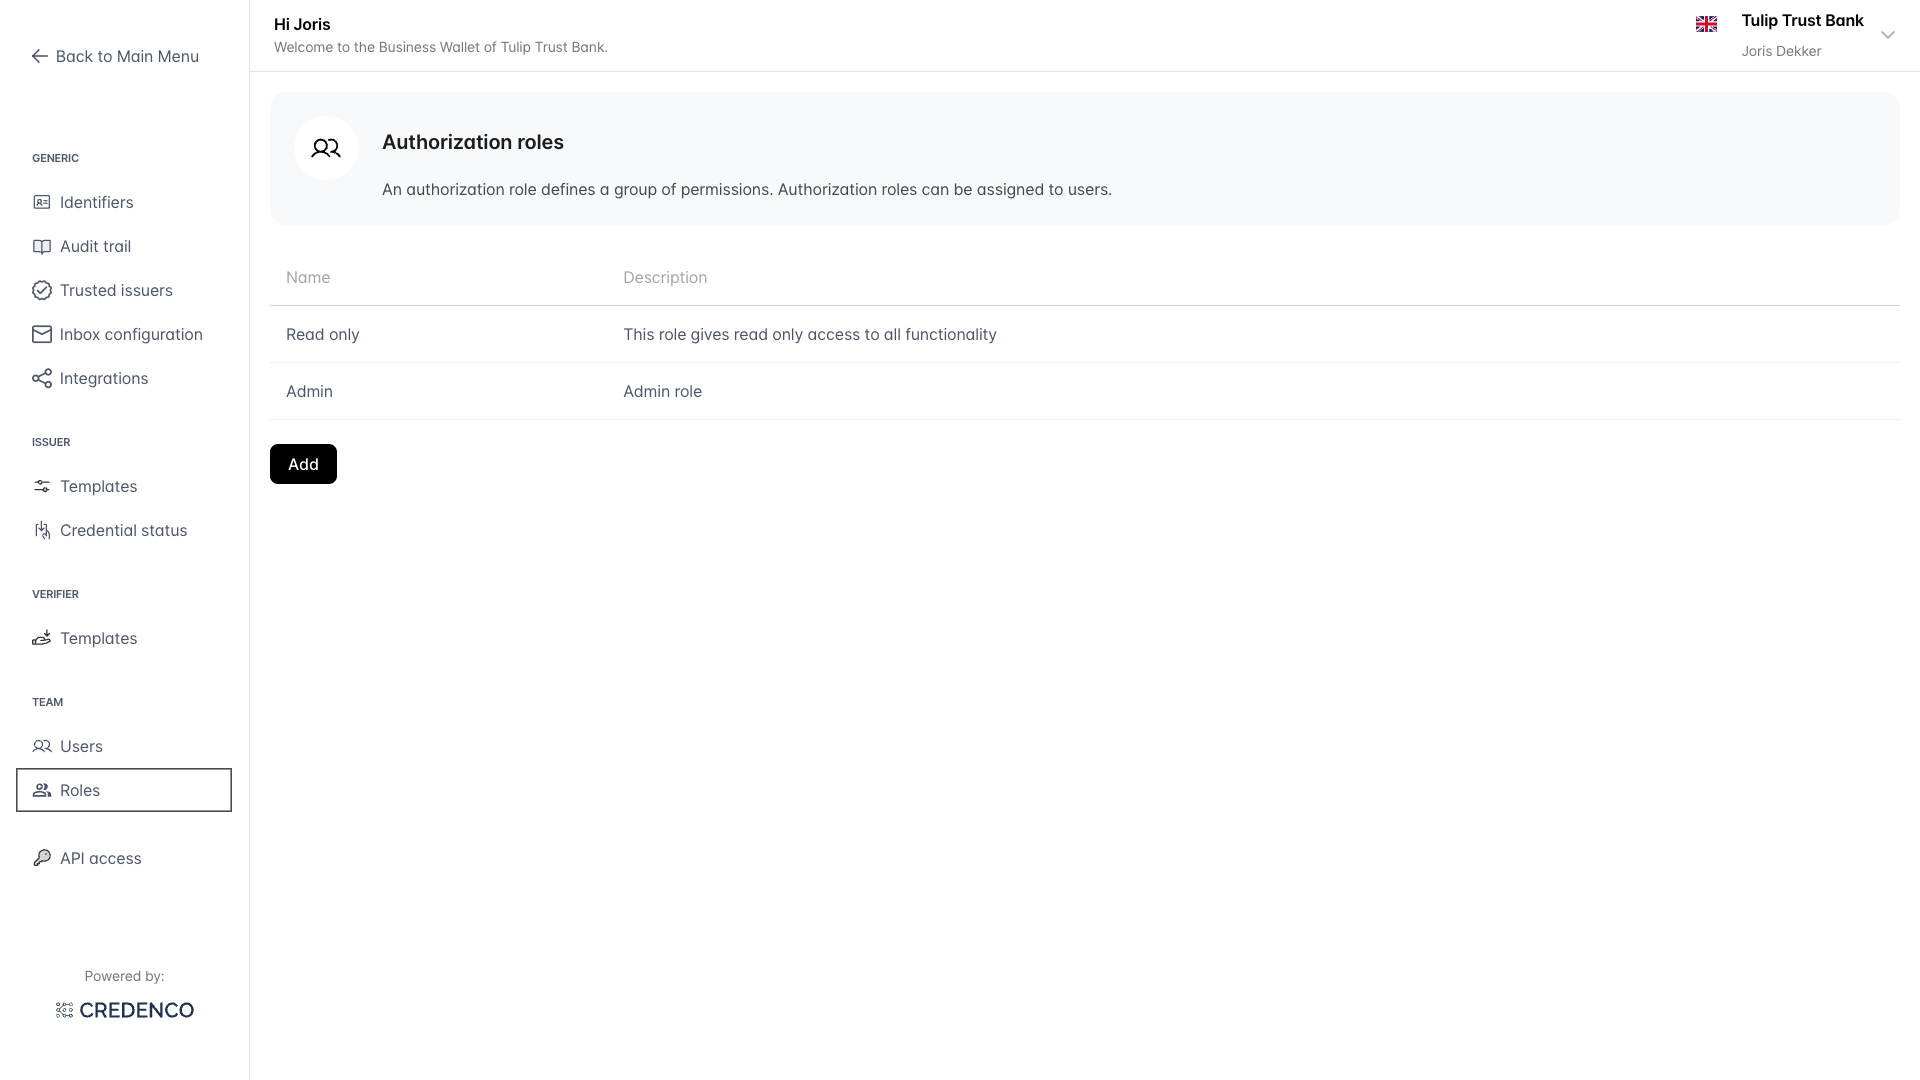
Task: Go to the Users page
Action: tap(124, 746)
